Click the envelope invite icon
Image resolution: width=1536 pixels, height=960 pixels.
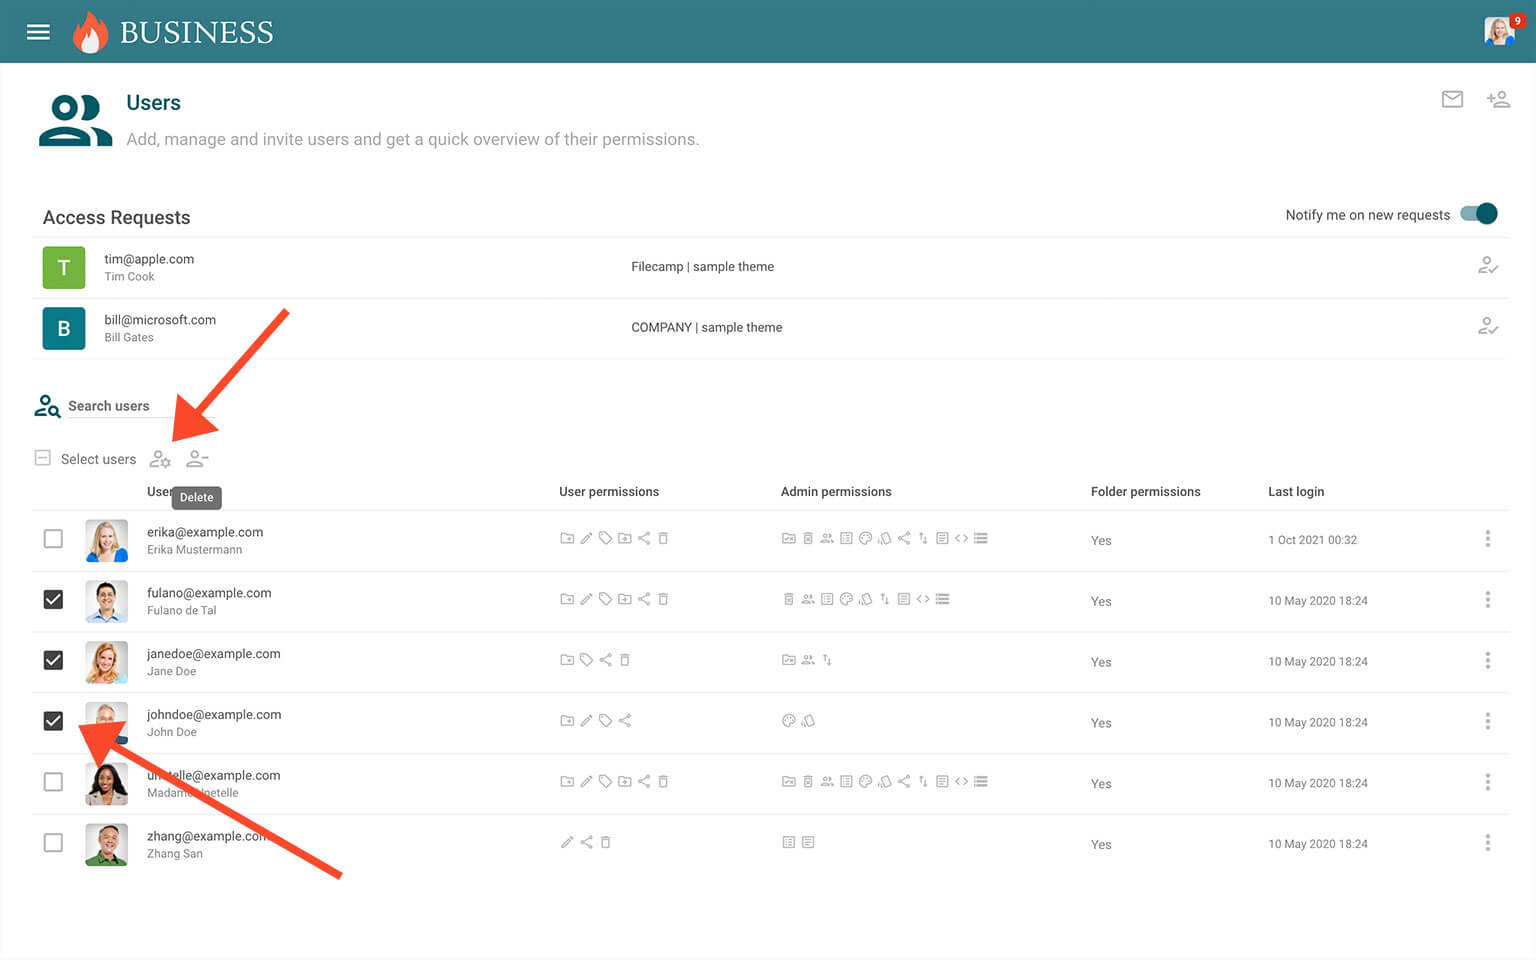[1452, 99]
